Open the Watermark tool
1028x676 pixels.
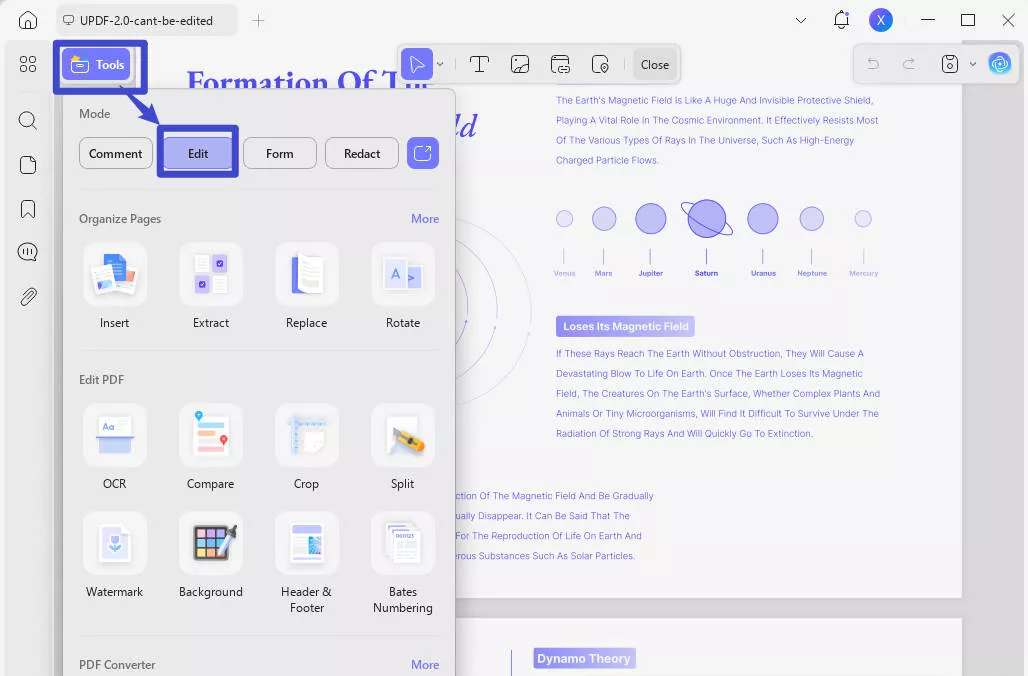114,556
